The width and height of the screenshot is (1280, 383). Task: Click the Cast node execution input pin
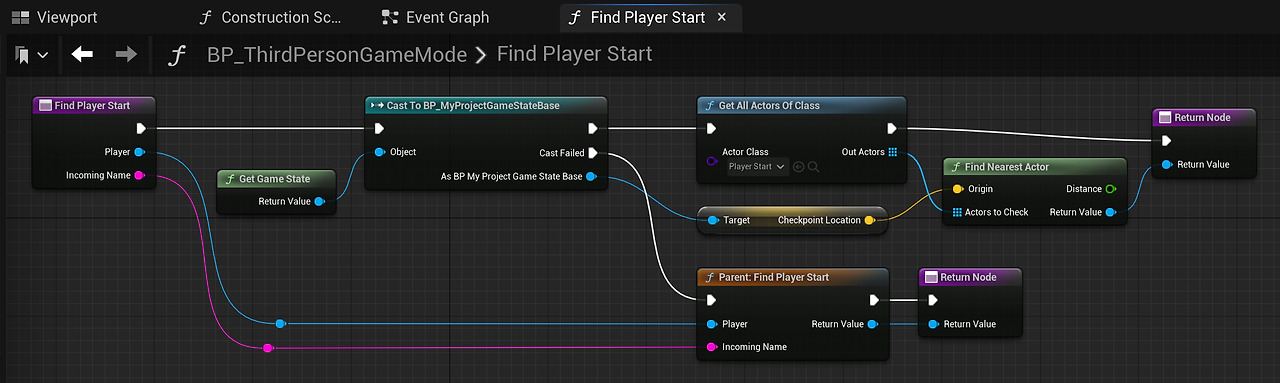click(379, 128)
